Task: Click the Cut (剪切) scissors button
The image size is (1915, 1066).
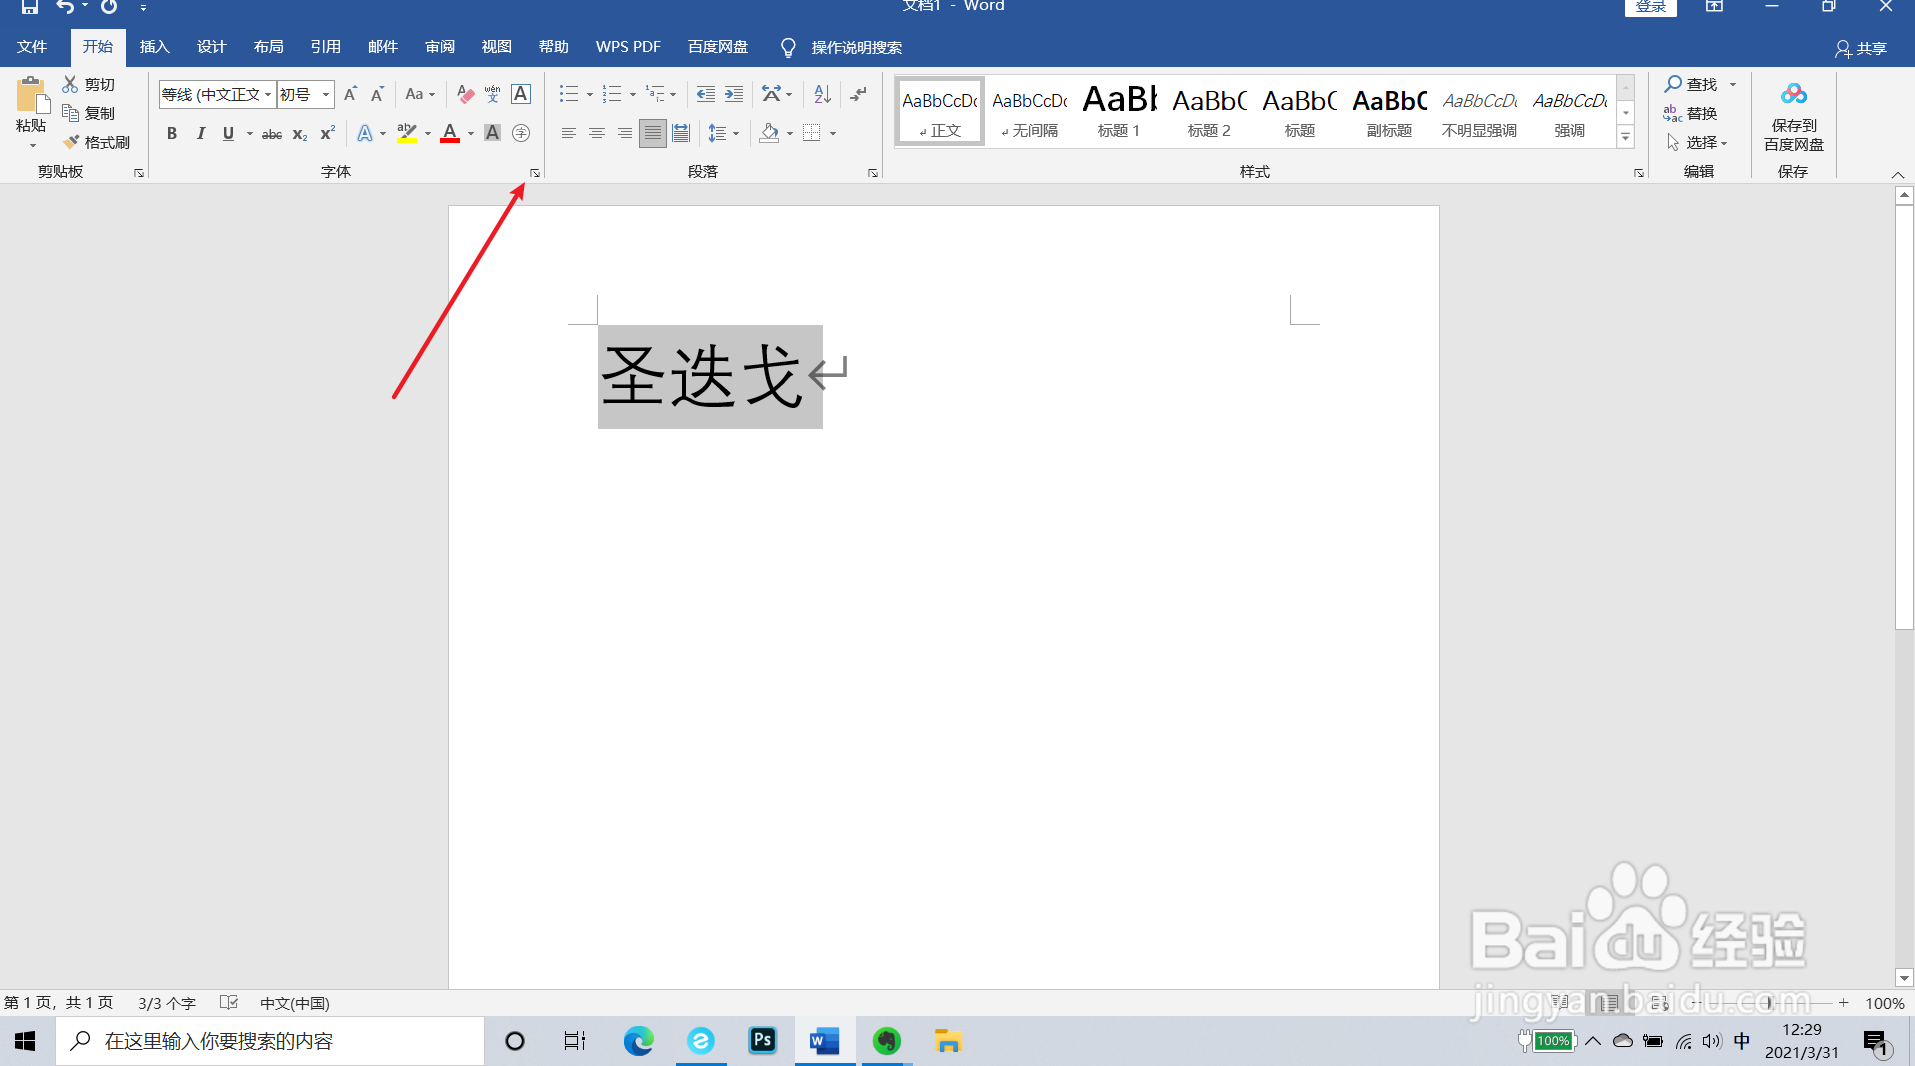Action: (x=88, y=85)
